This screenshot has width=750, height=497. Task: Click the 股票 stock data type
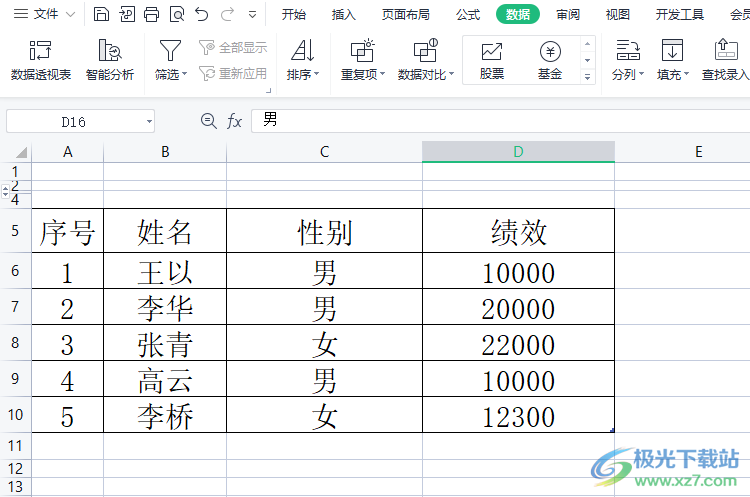[x=492, y=60]
